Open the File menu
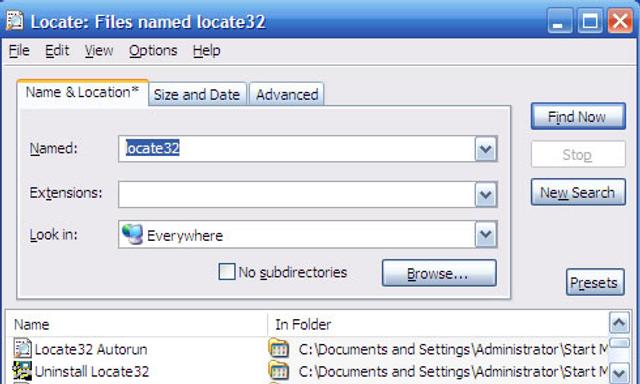 click(19, 51)
